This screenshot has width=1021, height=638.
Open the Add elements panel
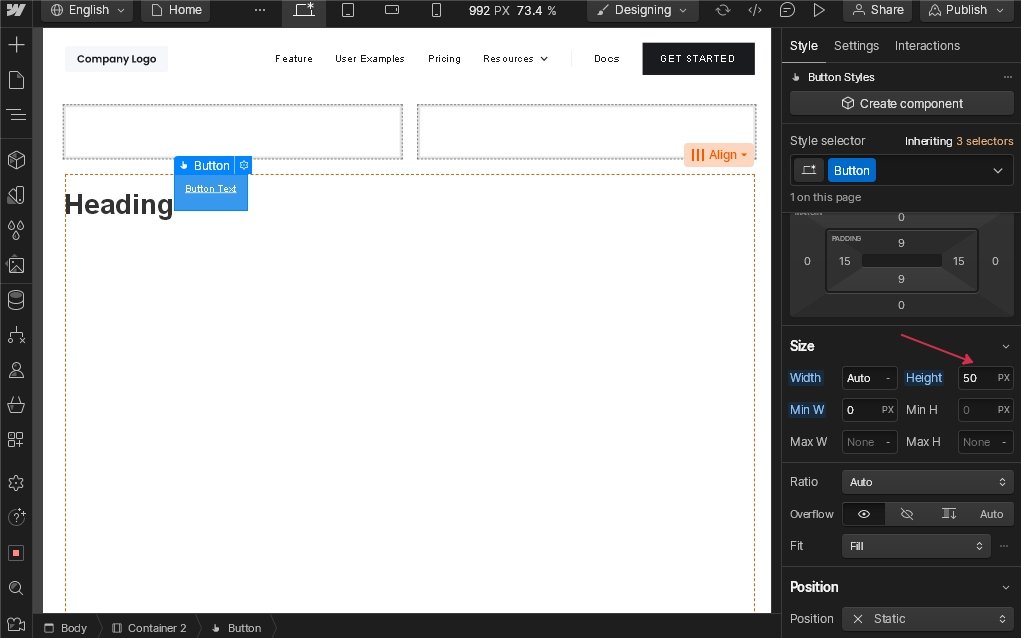tap(16, 44)
